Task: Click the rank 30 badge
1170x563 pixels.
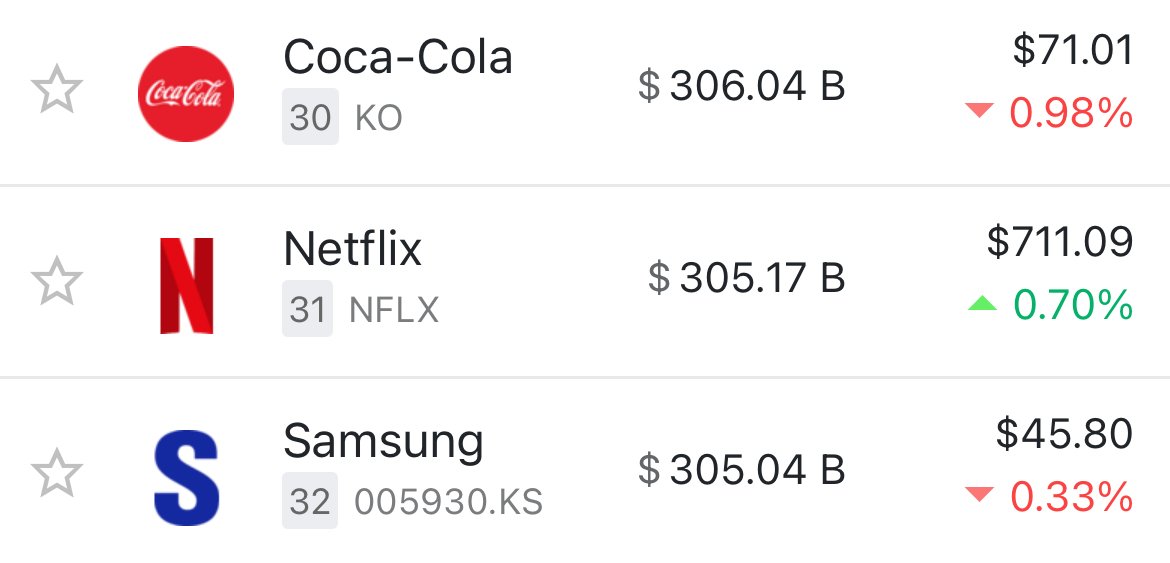Action: coord(310,118)
